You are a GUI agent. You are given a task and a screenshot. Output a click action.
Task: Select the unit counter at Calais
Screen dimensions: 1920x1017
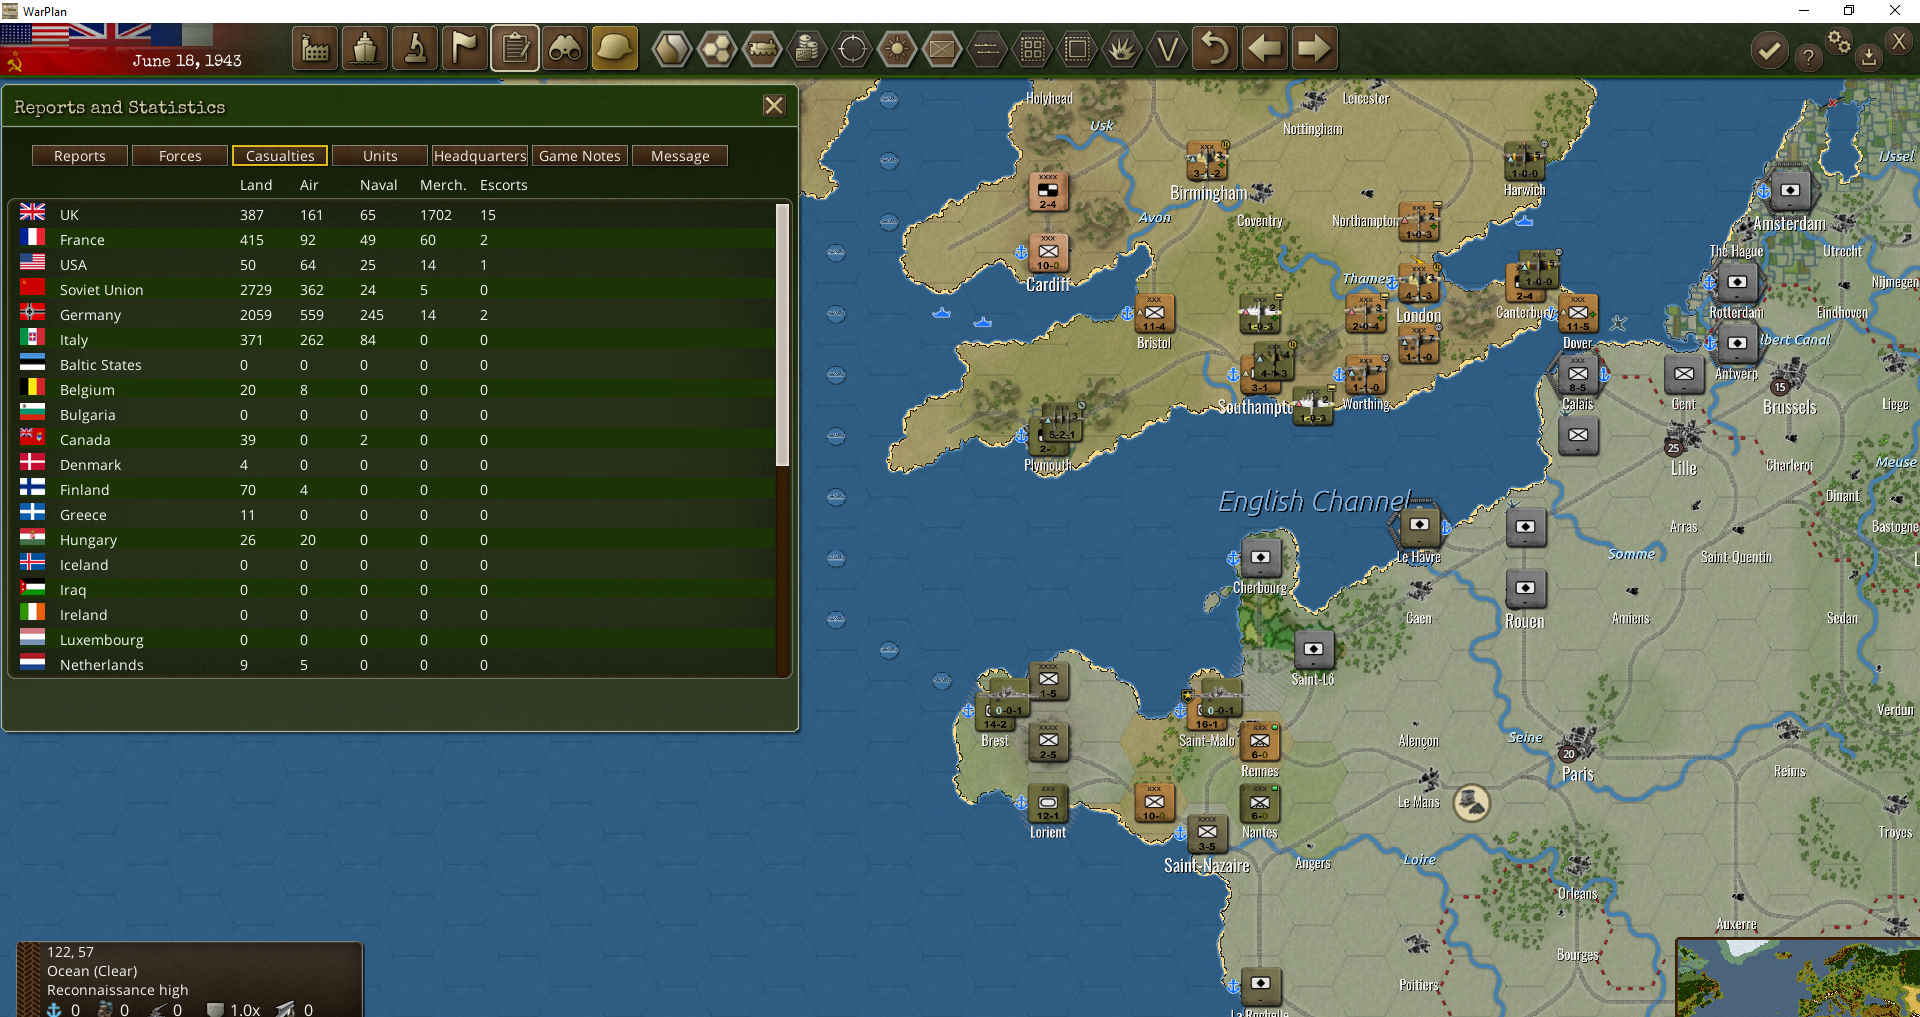(1578, 375)
